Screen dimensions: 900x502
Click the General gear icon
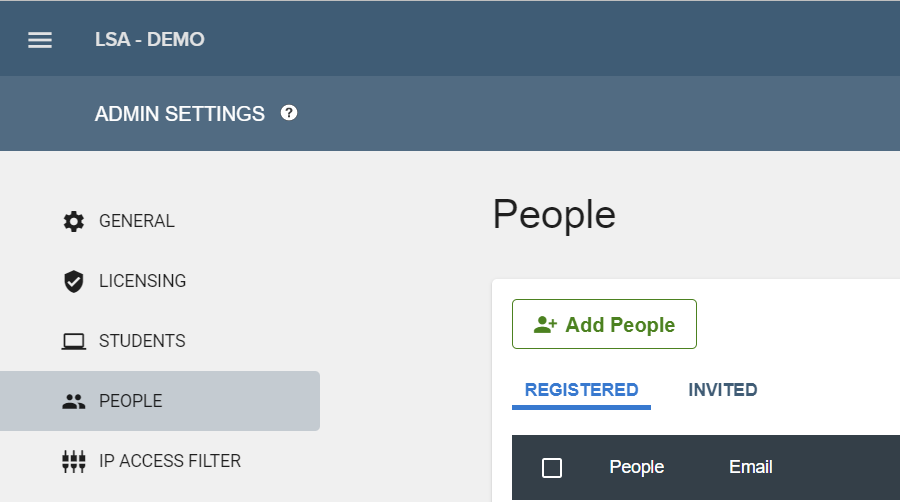[x=73, y=221]
